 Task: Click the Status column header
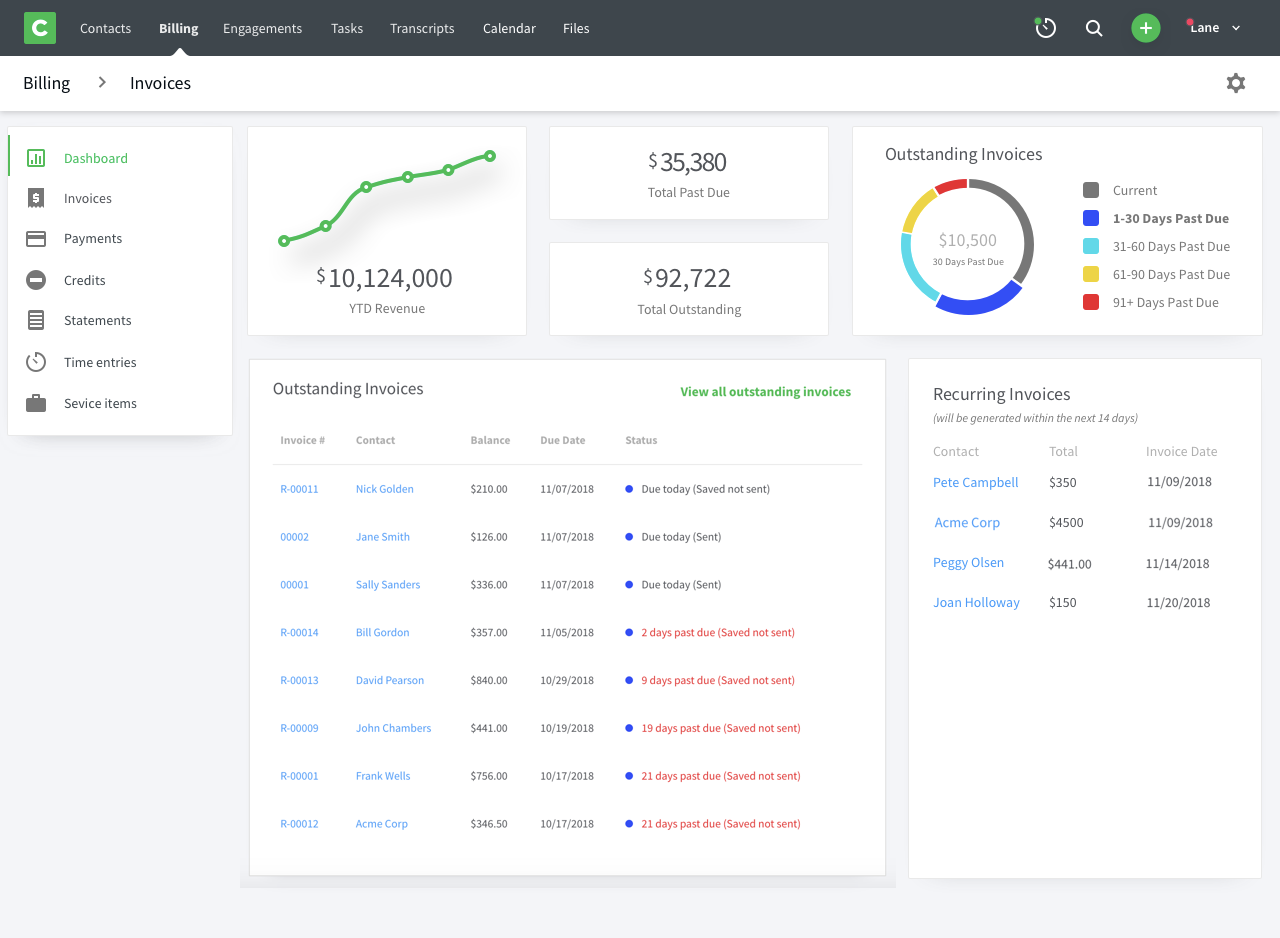tap(641, 440)
